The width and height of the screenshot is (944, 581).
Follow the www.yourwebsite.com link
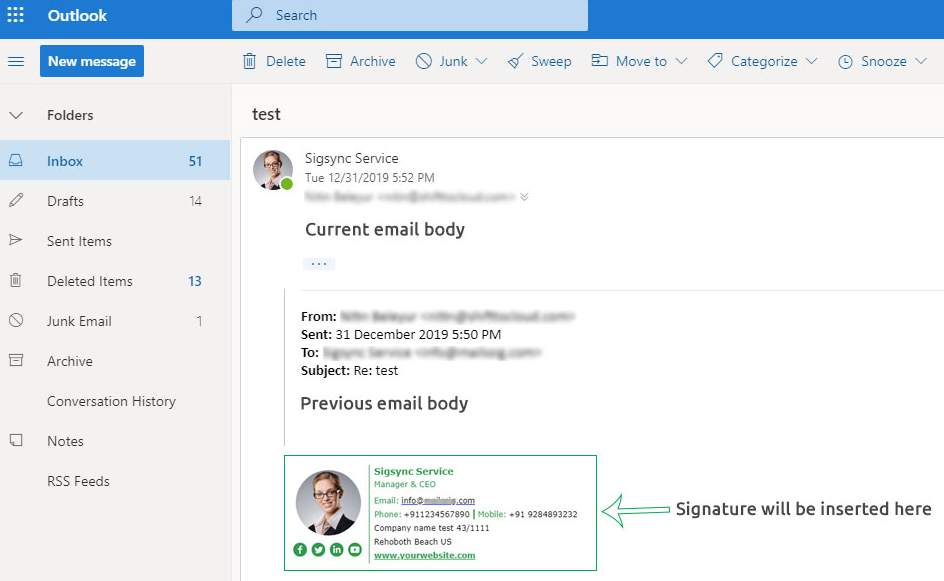point(424,555)
